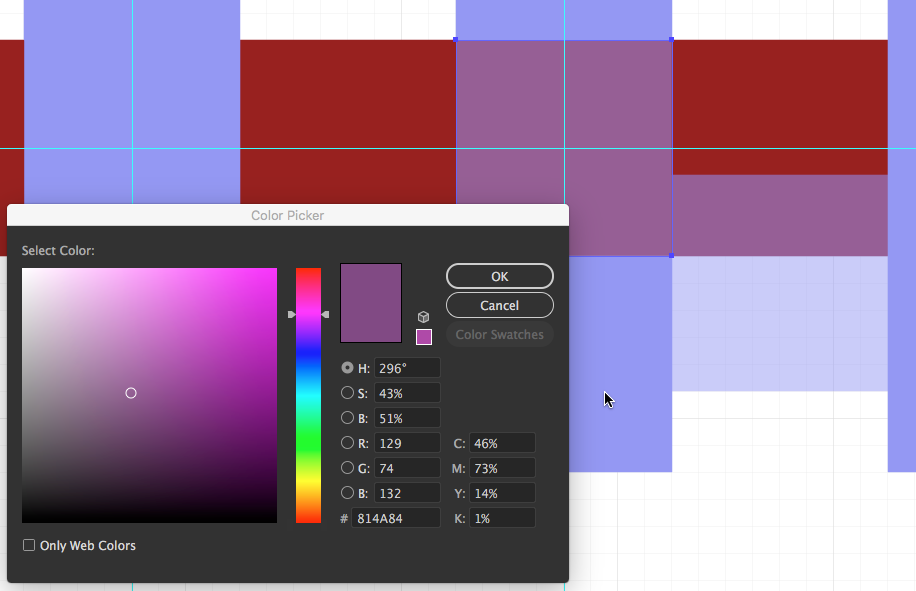Switch to the G green radio button
Image resolution: width=916 pixels, height=591 pixels.
pyautogui.click(x=347, y=468)
